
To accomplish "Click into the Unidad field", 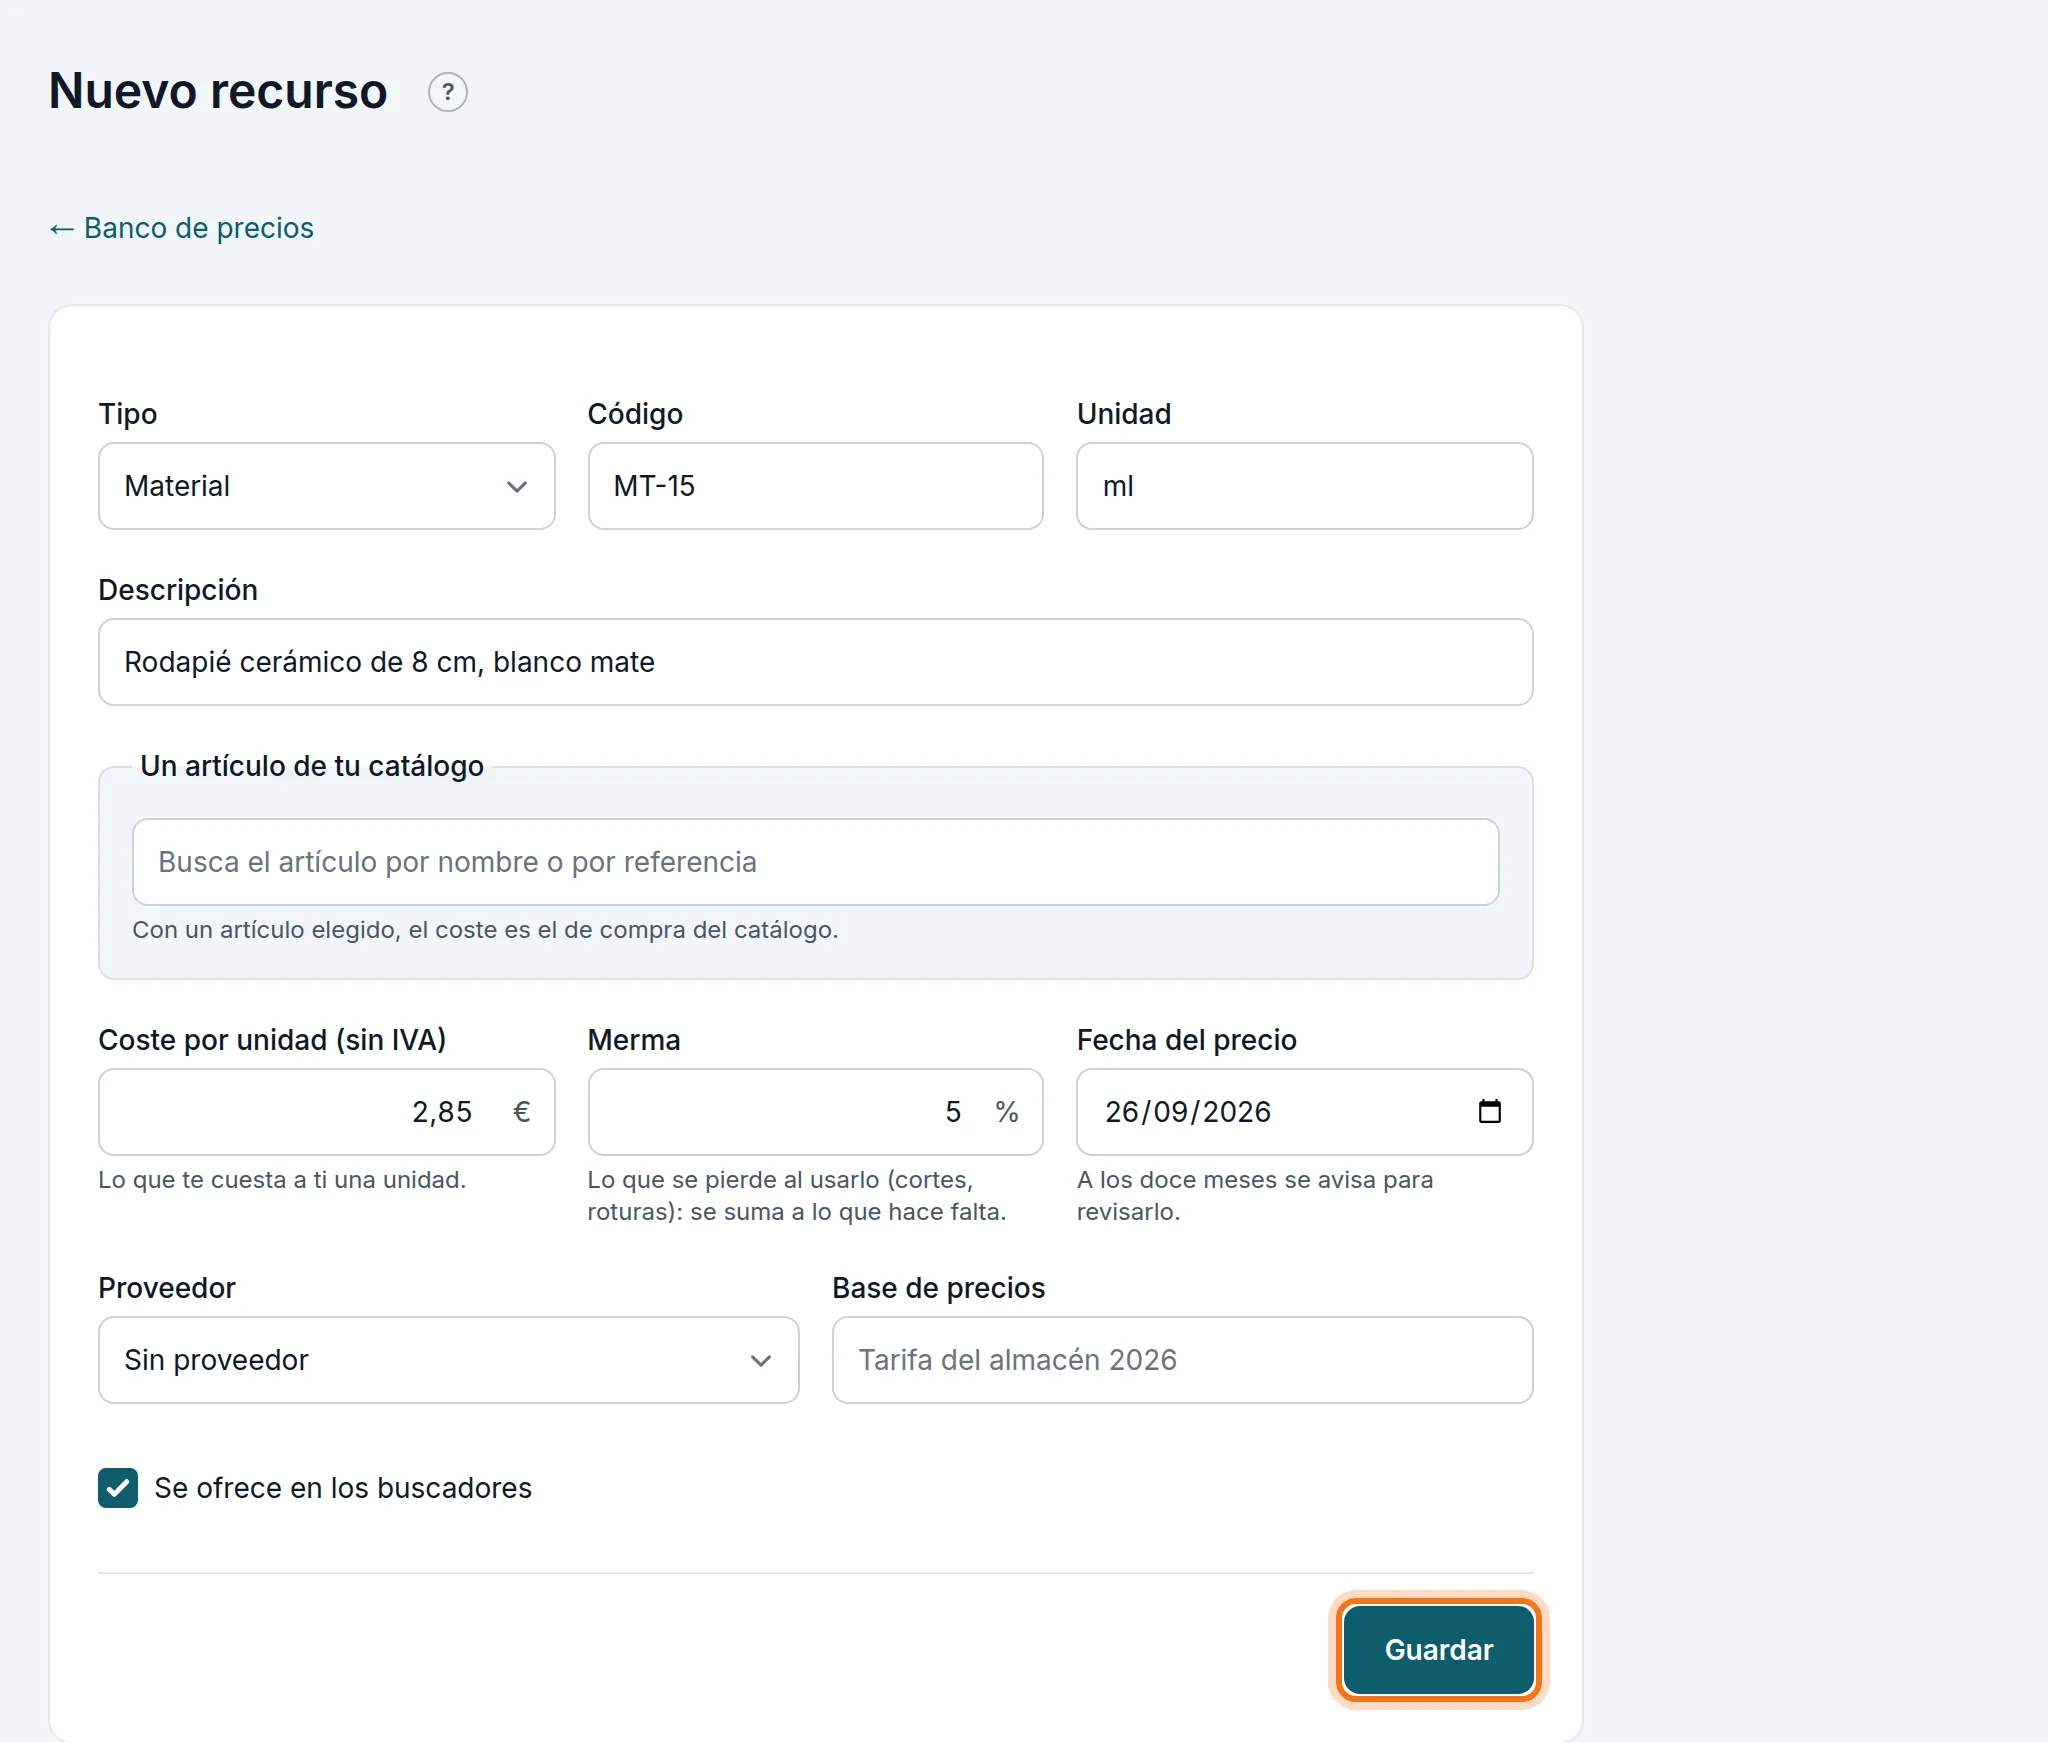I will pyautogui.click(x=1304, y=486).
